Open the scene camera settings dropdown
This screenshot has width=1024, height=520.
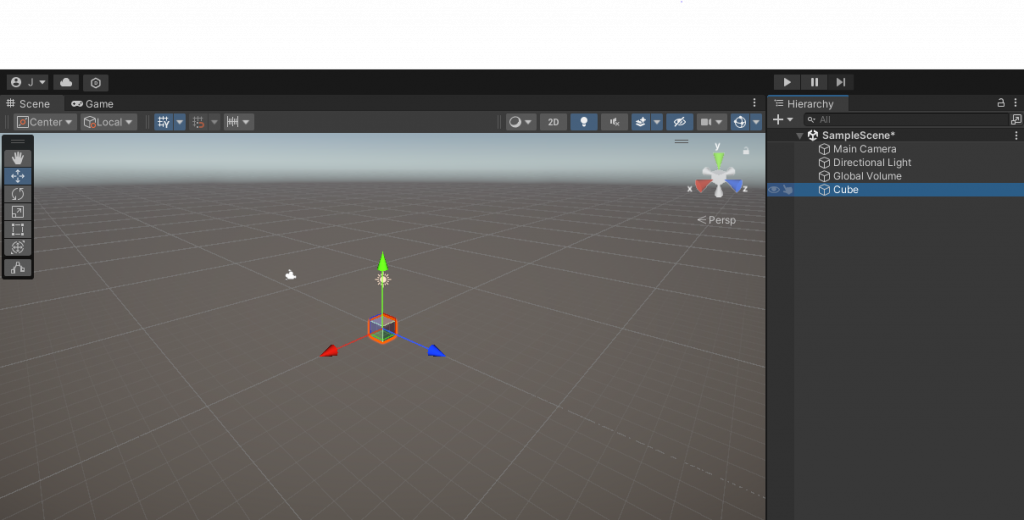coord(712,122)
